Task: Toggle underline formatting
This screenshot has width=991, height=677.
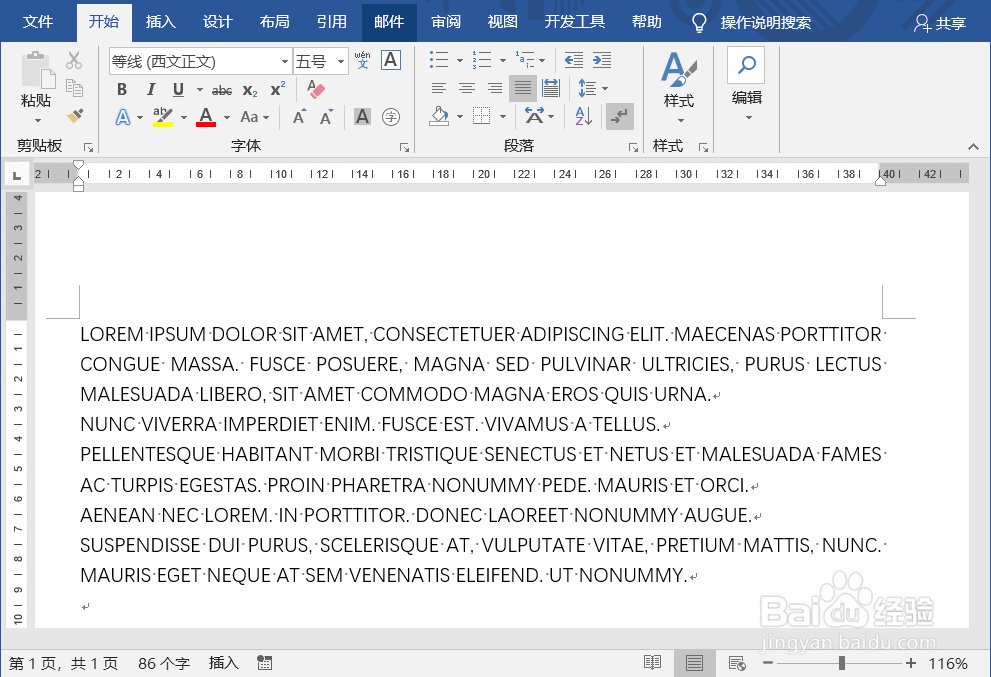Action: (x=178, y=90)
